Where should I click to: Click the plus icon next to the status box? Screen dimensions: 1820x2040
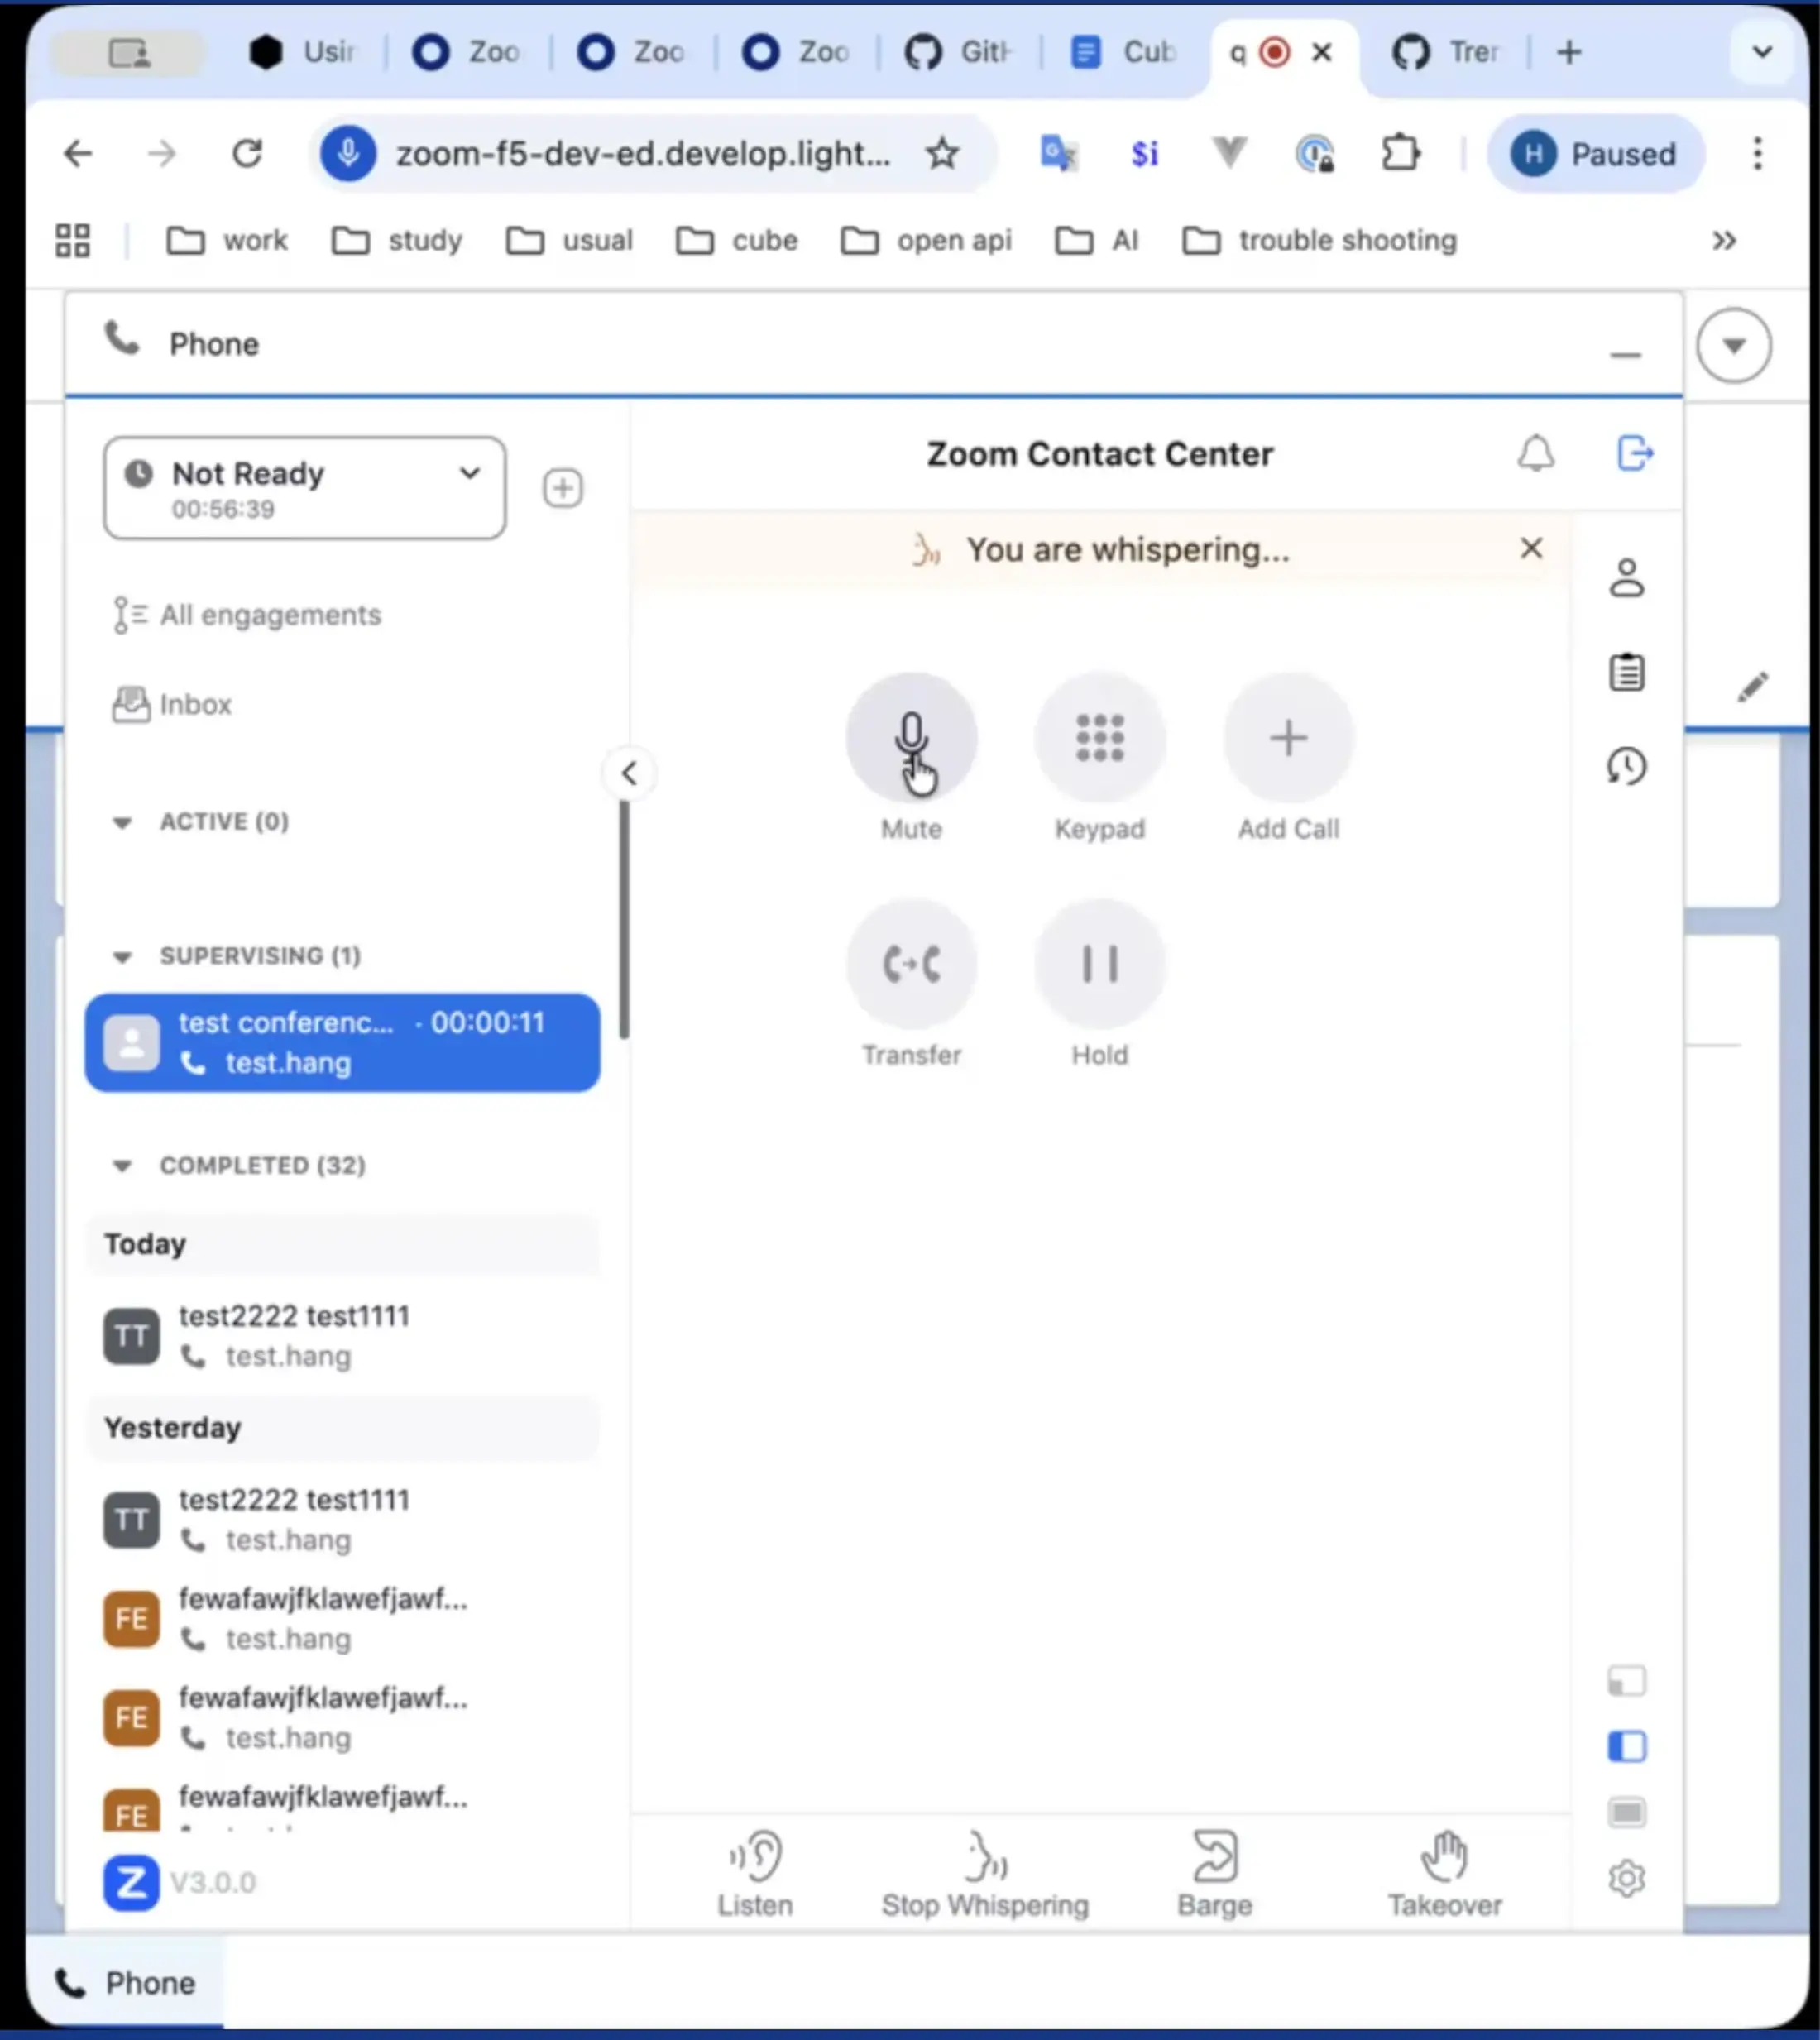pos(563,488)
